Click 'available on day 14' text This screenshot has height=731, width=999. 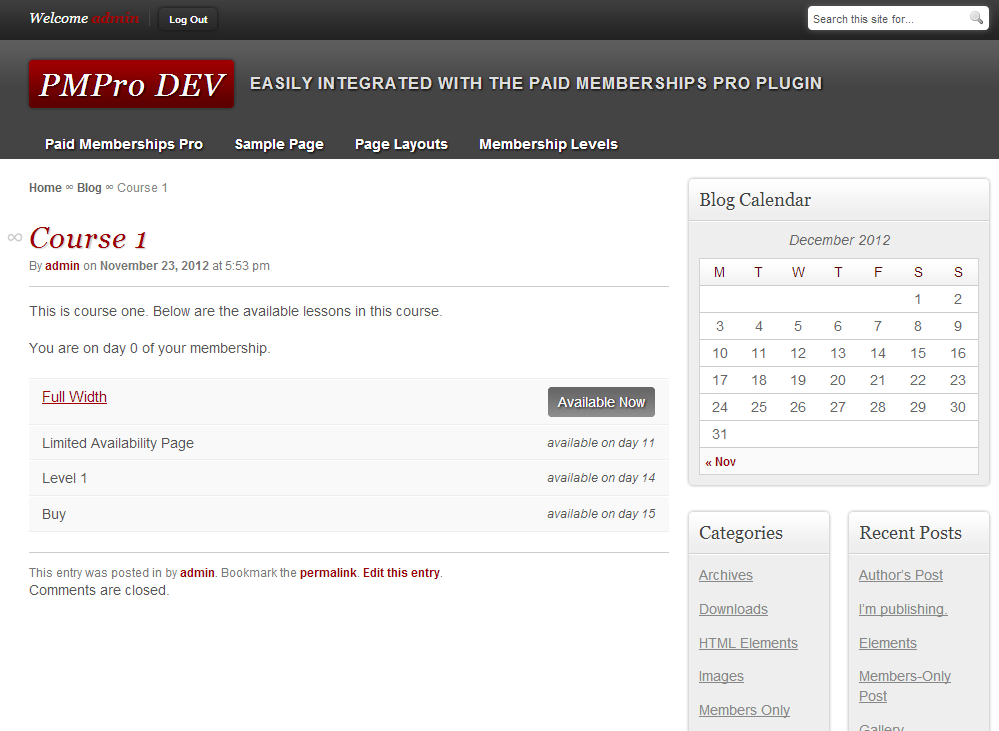[601, 478]
